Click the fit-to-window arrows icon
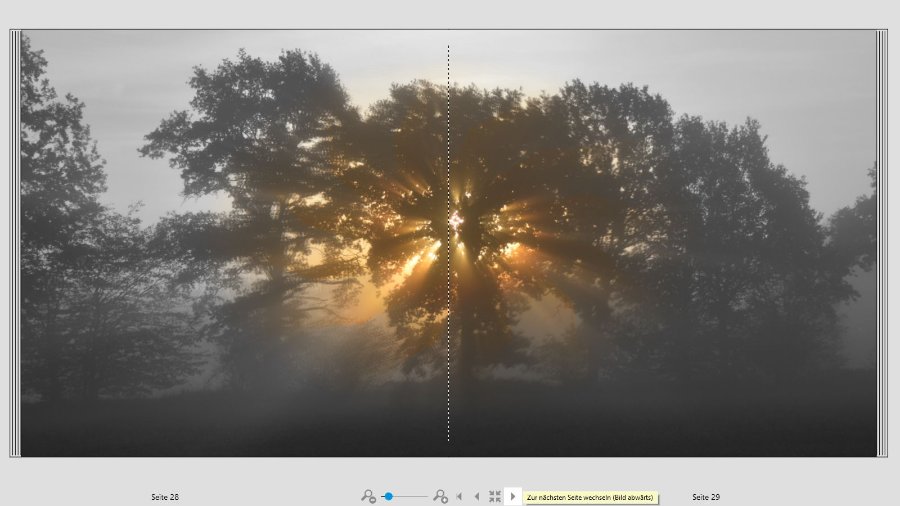 pos(495,496)
